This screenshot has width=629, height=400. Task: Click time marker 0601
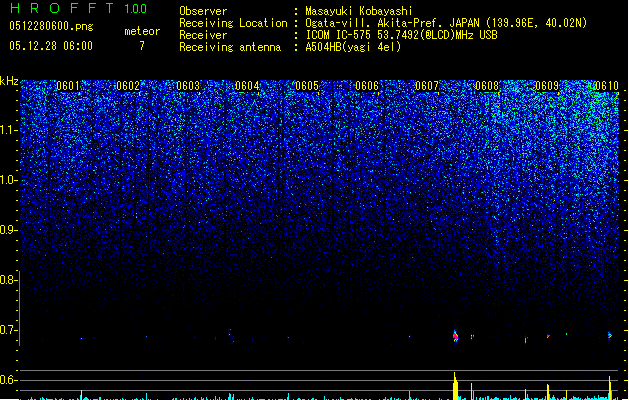pos(68,86)
